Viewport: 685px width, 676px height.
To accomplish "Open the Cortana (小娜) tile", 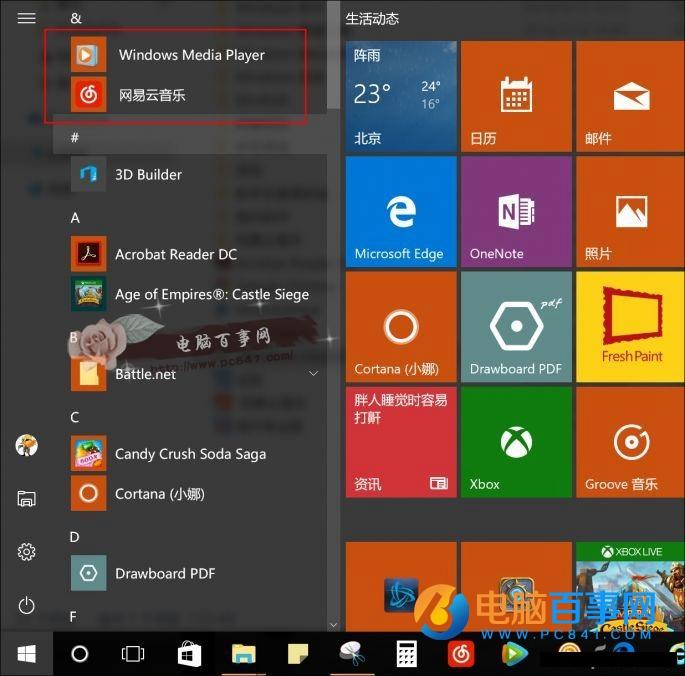I will click(x=401, y=327).
